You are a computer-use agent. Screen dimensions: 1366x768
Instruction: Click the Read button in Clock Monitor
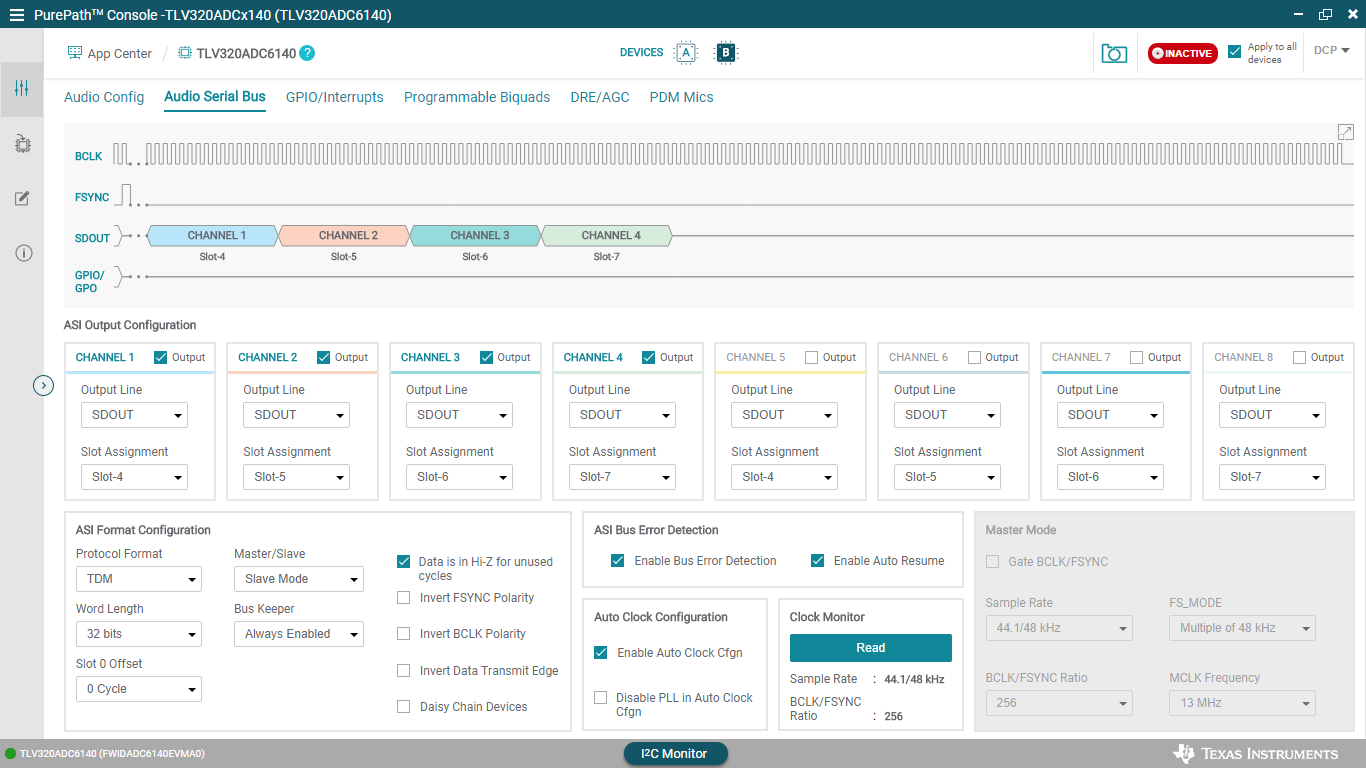[x=870, y=648]
